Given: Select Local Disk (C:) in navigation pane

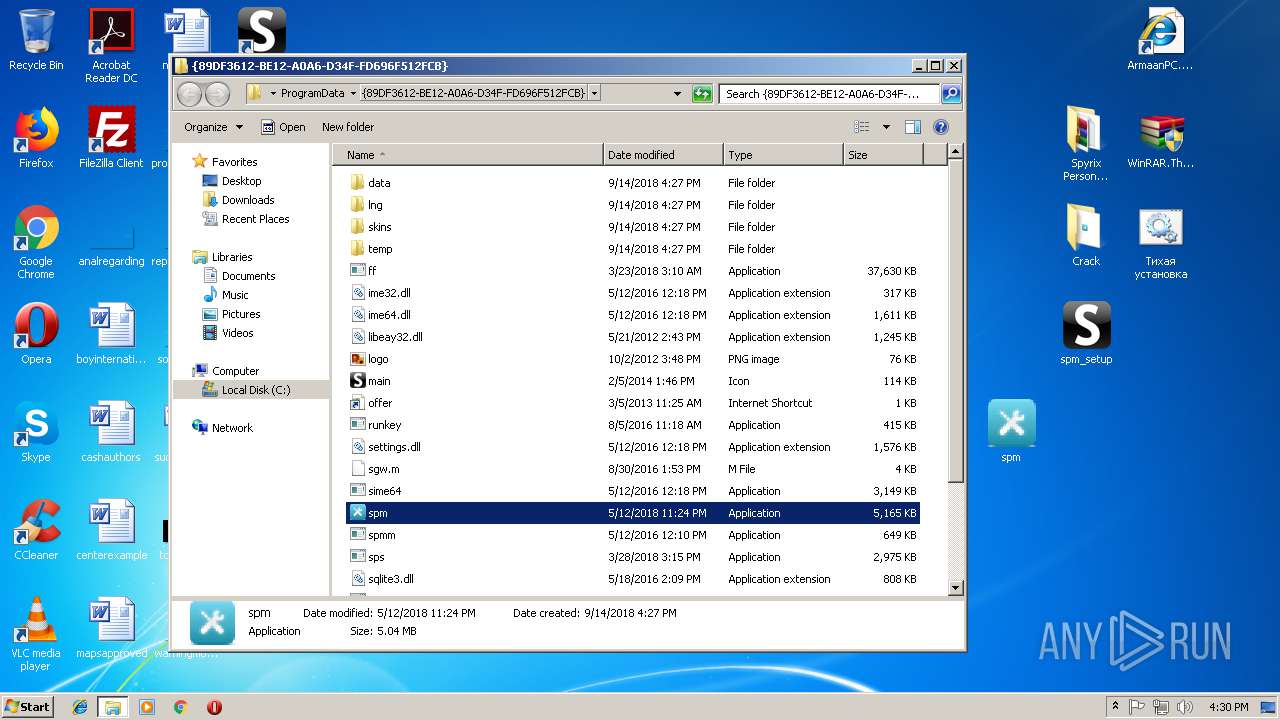Looking at the screenshot, I should [251, 390].
